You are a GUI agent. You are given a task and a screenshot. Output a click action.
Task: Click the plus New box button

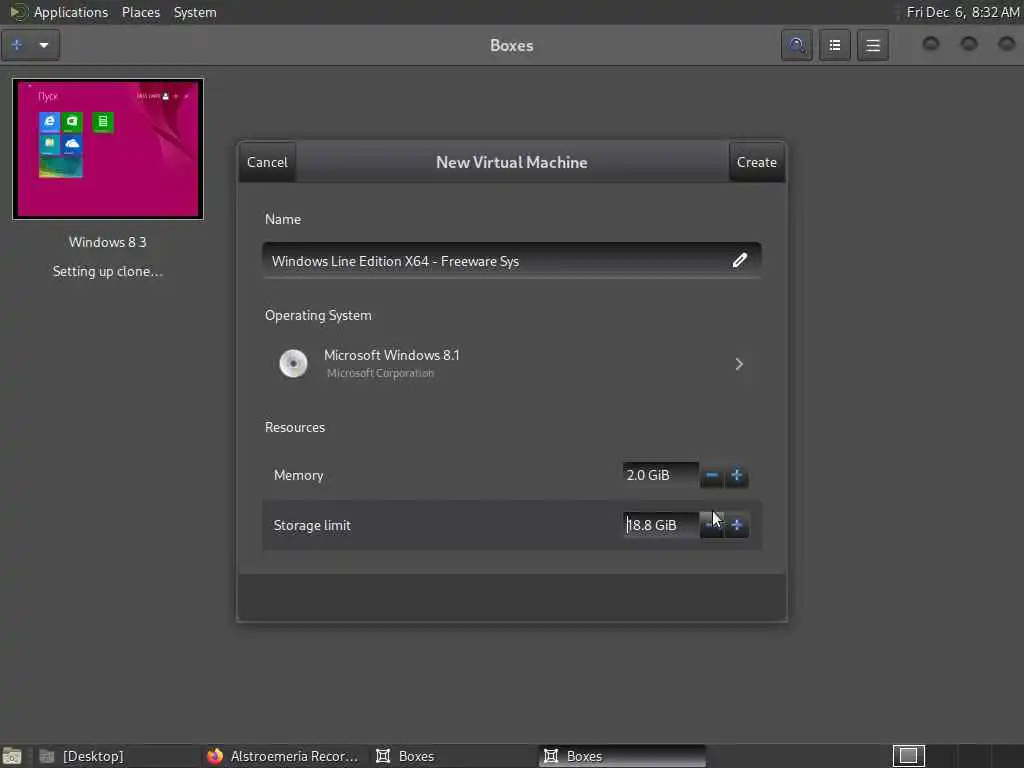[18, 45]
